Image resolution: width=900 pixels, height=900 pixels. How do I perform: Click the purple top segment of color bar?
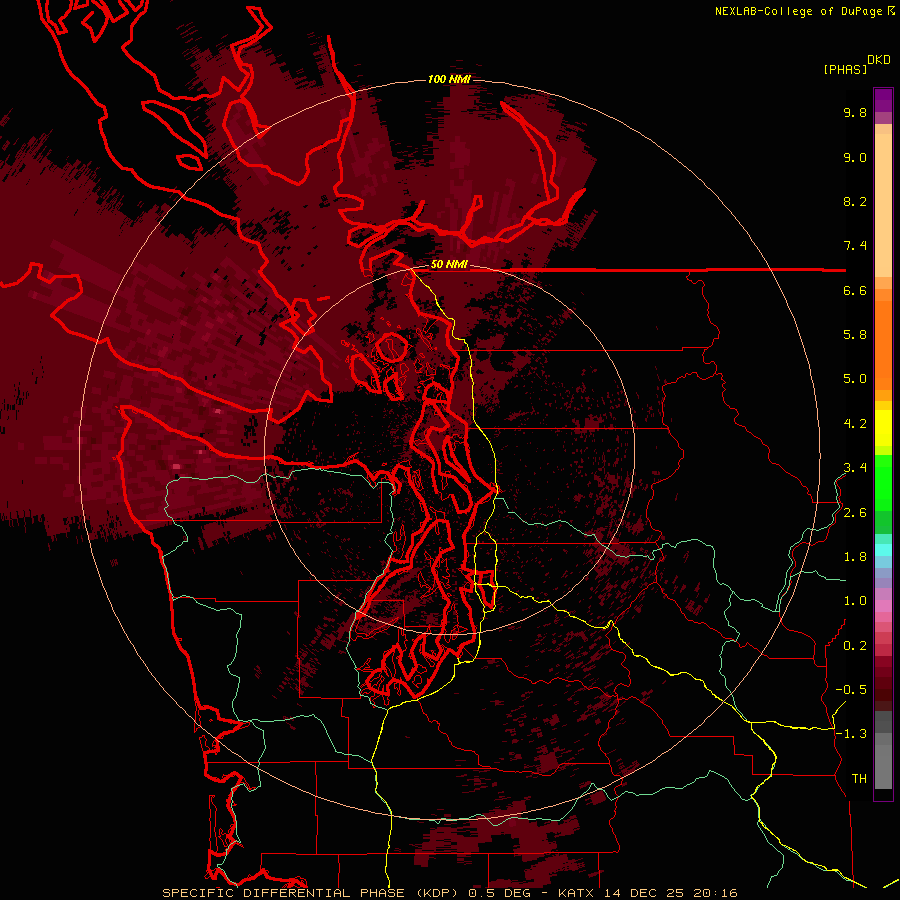tap(883, 101)
